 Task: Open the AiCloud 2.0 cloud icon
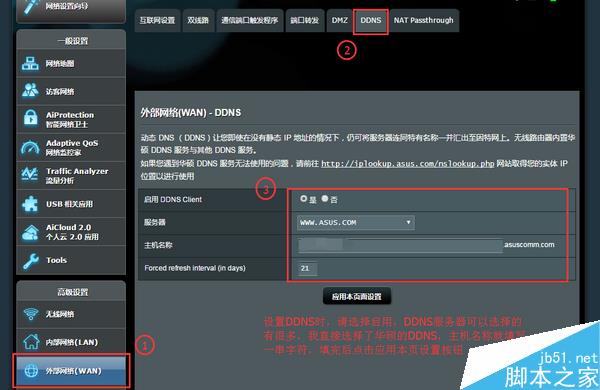tap(30, 232)
